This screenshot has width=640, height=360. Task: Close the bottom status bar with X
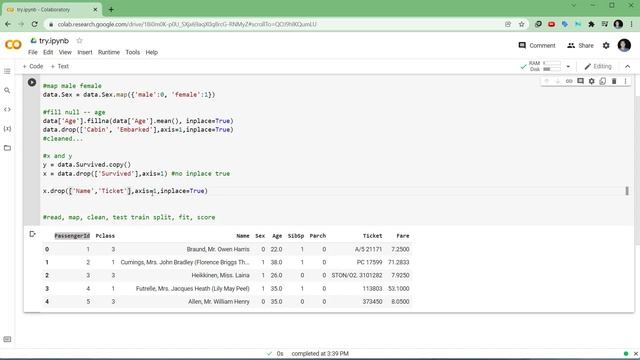[636, 353]
